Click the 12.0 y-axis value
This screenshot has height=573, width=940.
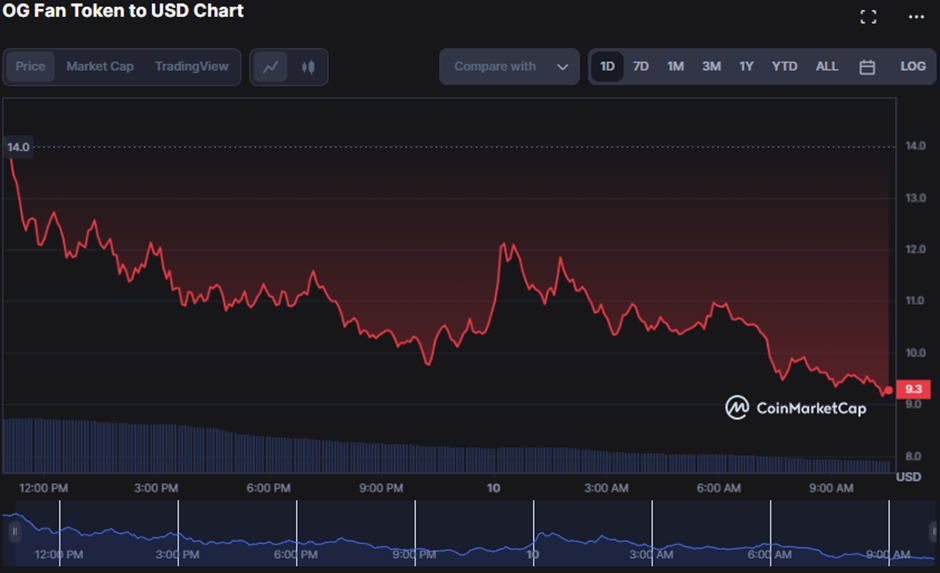coord(915,249)
